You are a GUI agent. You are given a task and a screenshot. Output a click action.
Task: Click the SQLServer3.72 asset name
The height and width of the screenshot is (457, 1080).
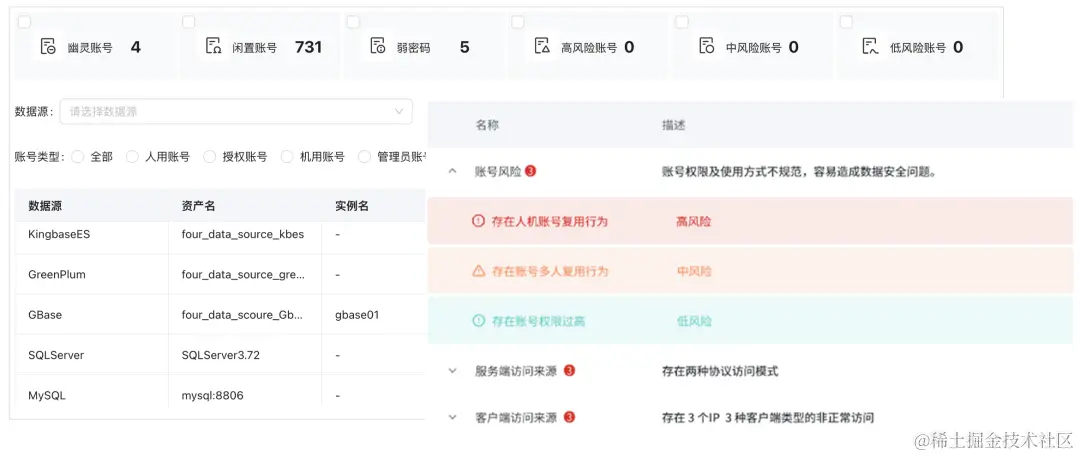(221, 355)
